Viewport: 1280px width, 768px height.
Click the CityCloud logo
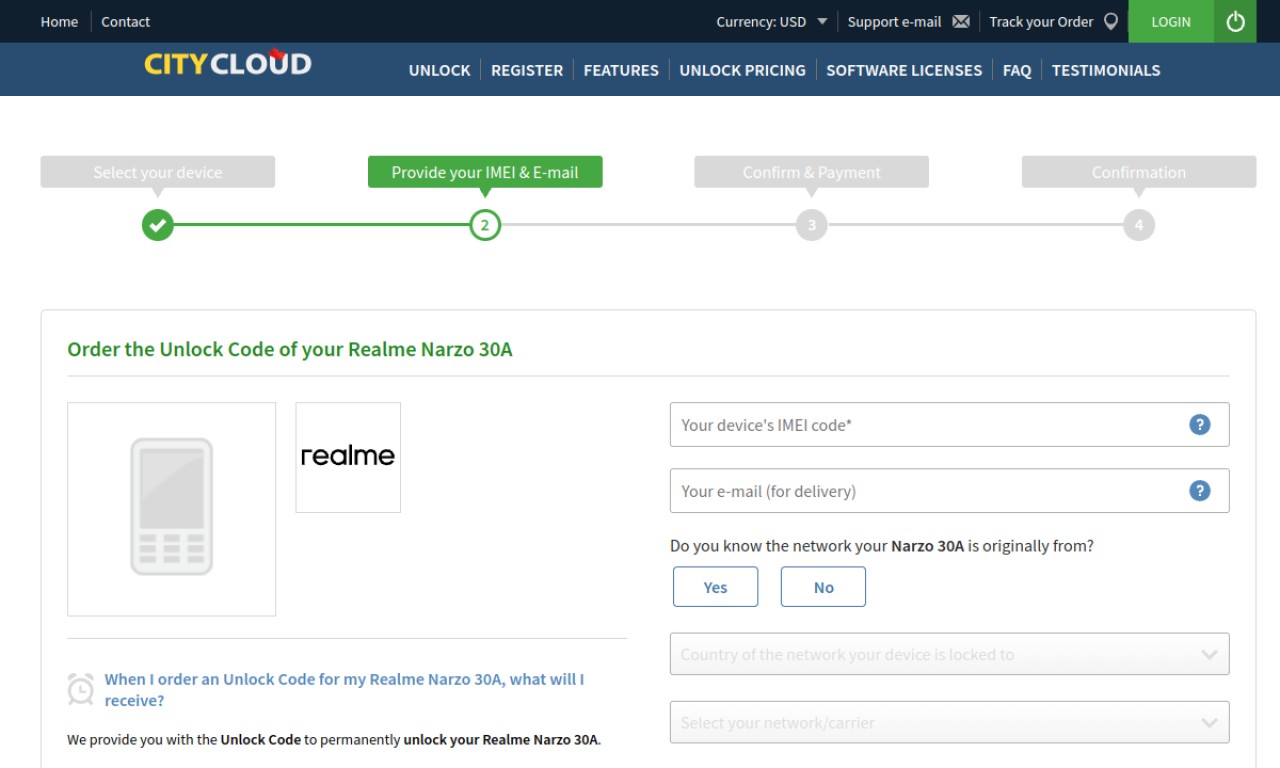click(x=228, y=64)
